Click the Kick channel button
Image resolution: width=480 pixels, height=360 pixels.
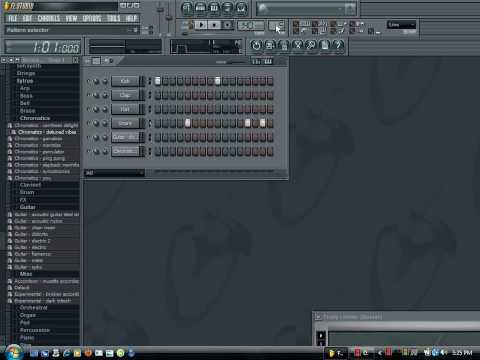[125, 81]
